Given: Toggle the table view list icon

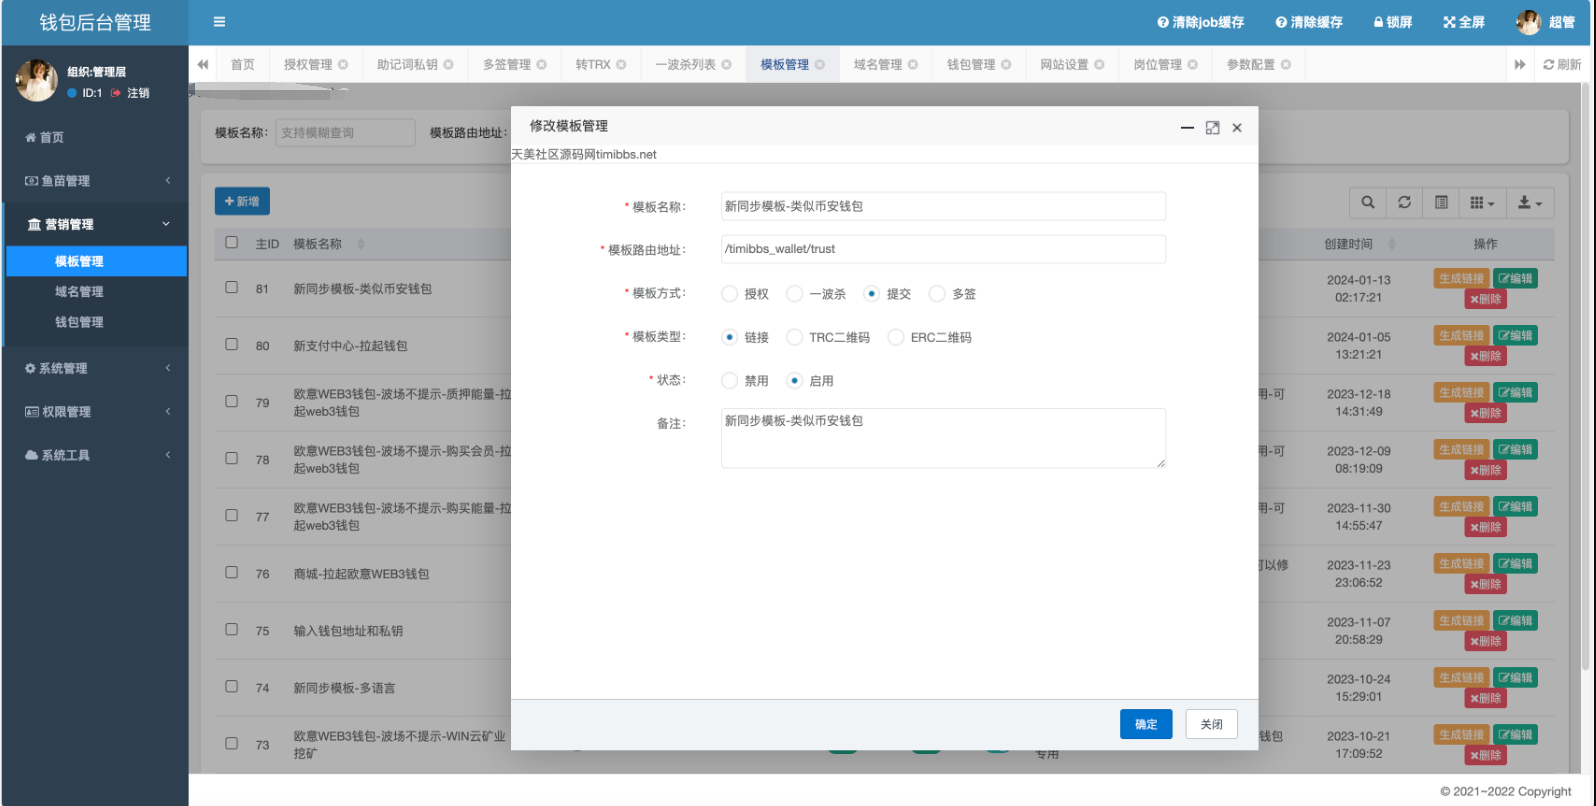Looking at the screenshot, I should [1441, 202].
